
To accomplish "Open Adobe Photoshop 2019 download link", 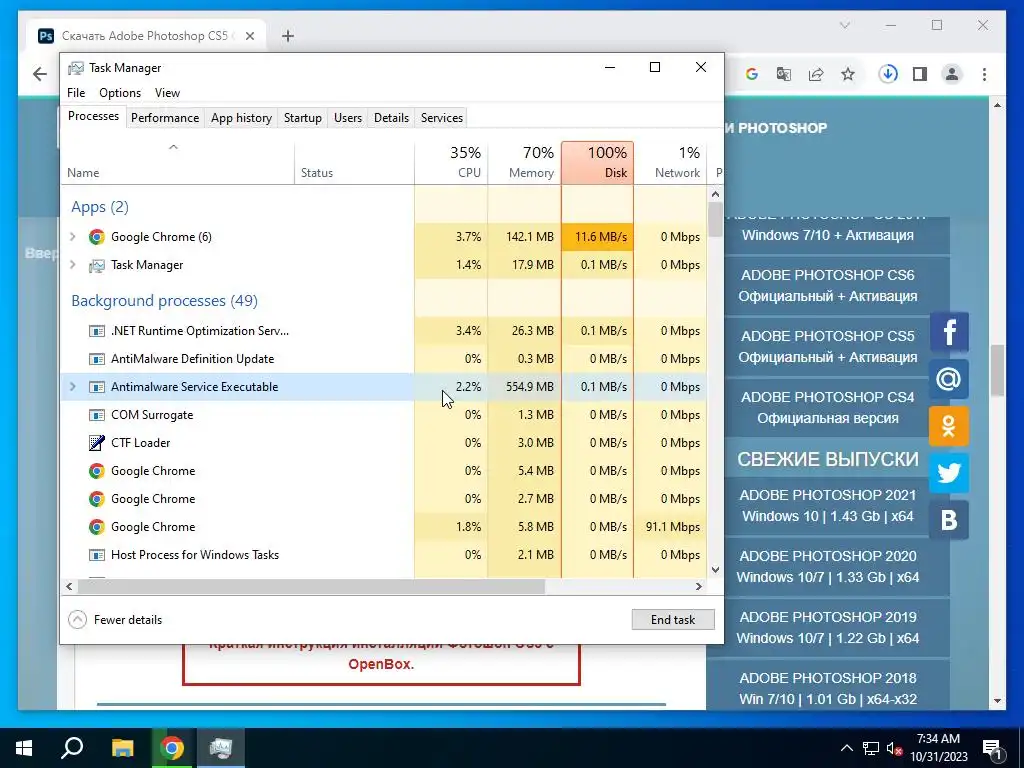I will [827, 628].
